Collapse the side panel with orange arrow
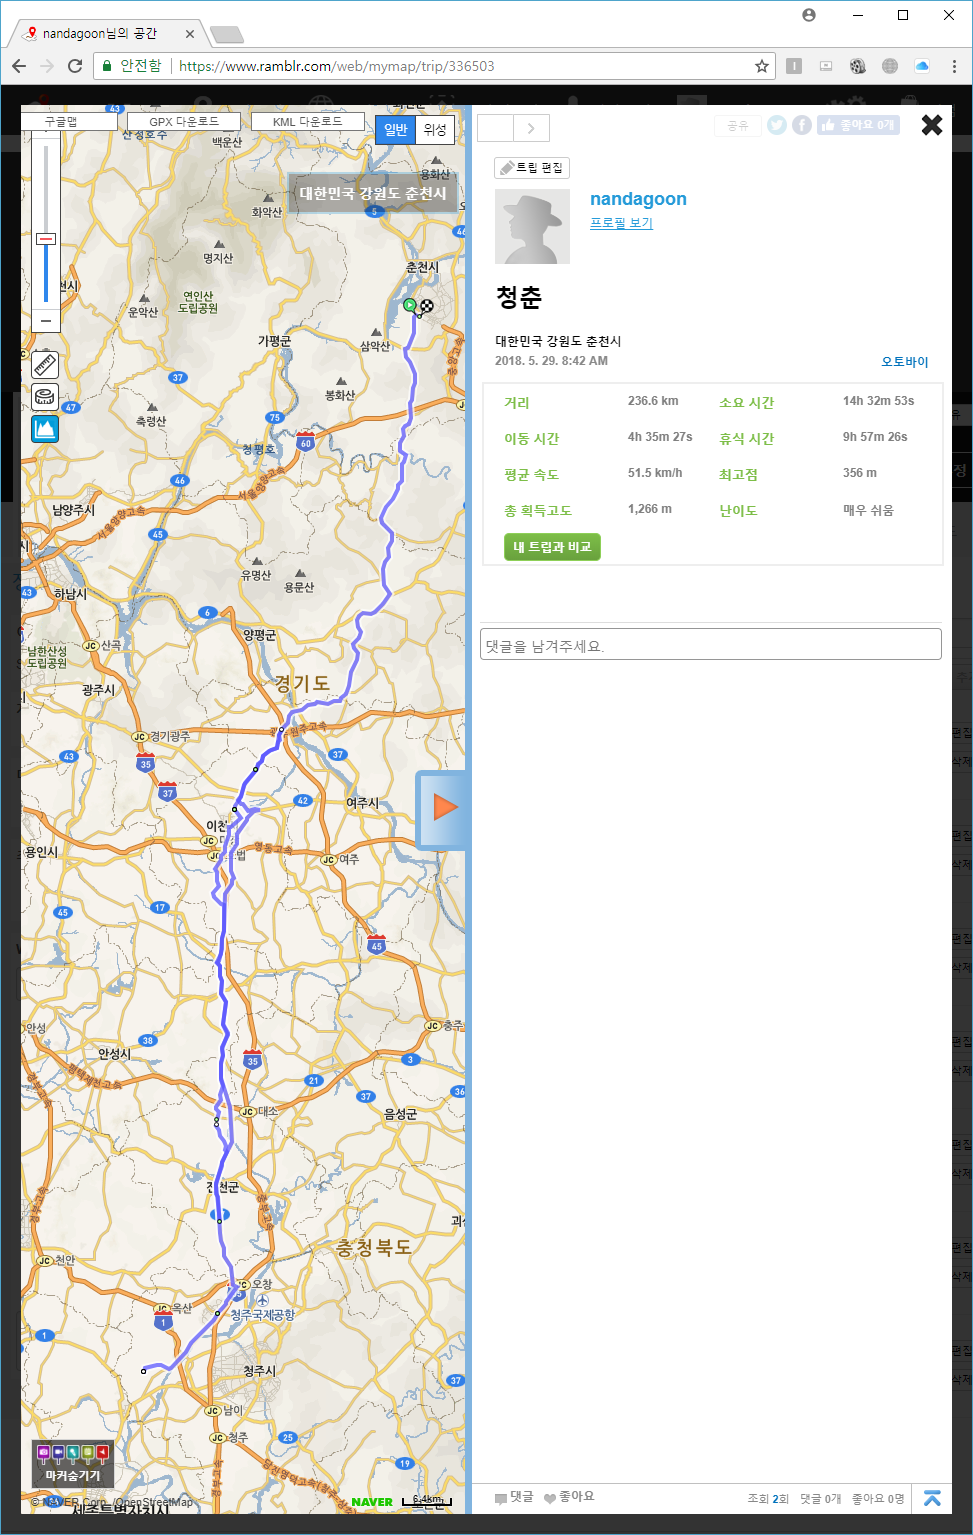973x1535 pixels. 442,808
